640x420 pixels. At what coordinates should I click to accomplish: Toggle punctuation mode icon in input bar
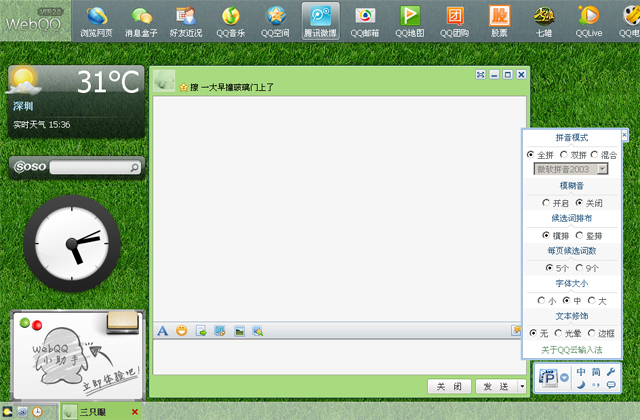[x=596, y=384]
